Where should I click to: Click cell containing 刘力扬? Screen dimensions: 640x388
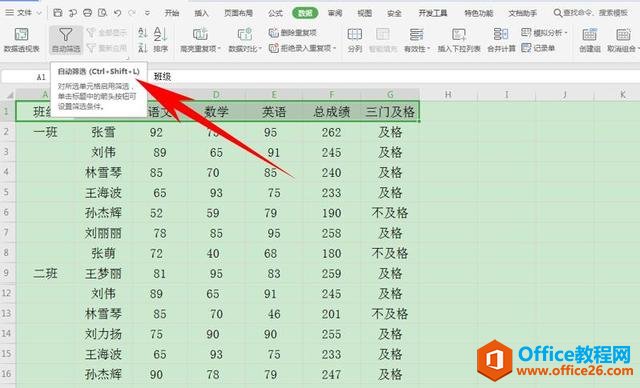tap(103, 334)
